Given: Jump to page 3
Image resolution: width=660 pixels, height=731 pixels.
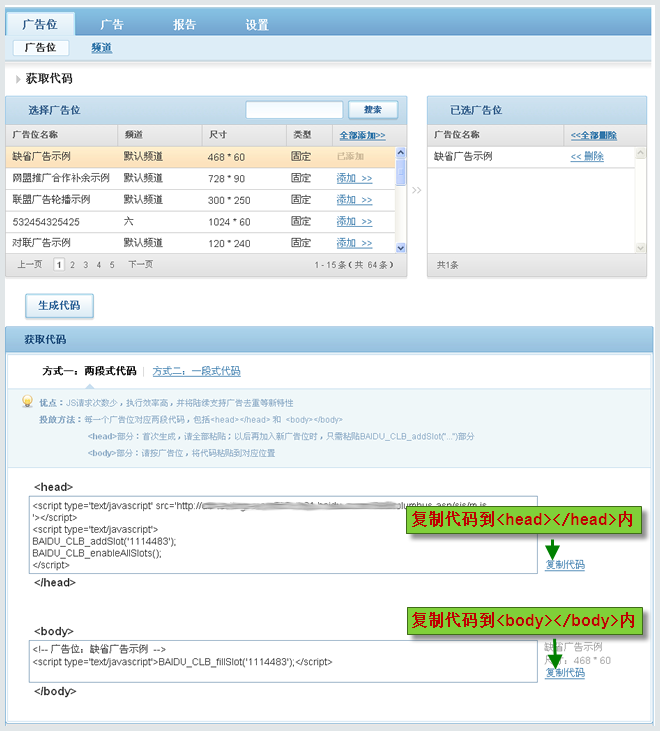Looking at the screenshot, I should [x=86, y=265].
